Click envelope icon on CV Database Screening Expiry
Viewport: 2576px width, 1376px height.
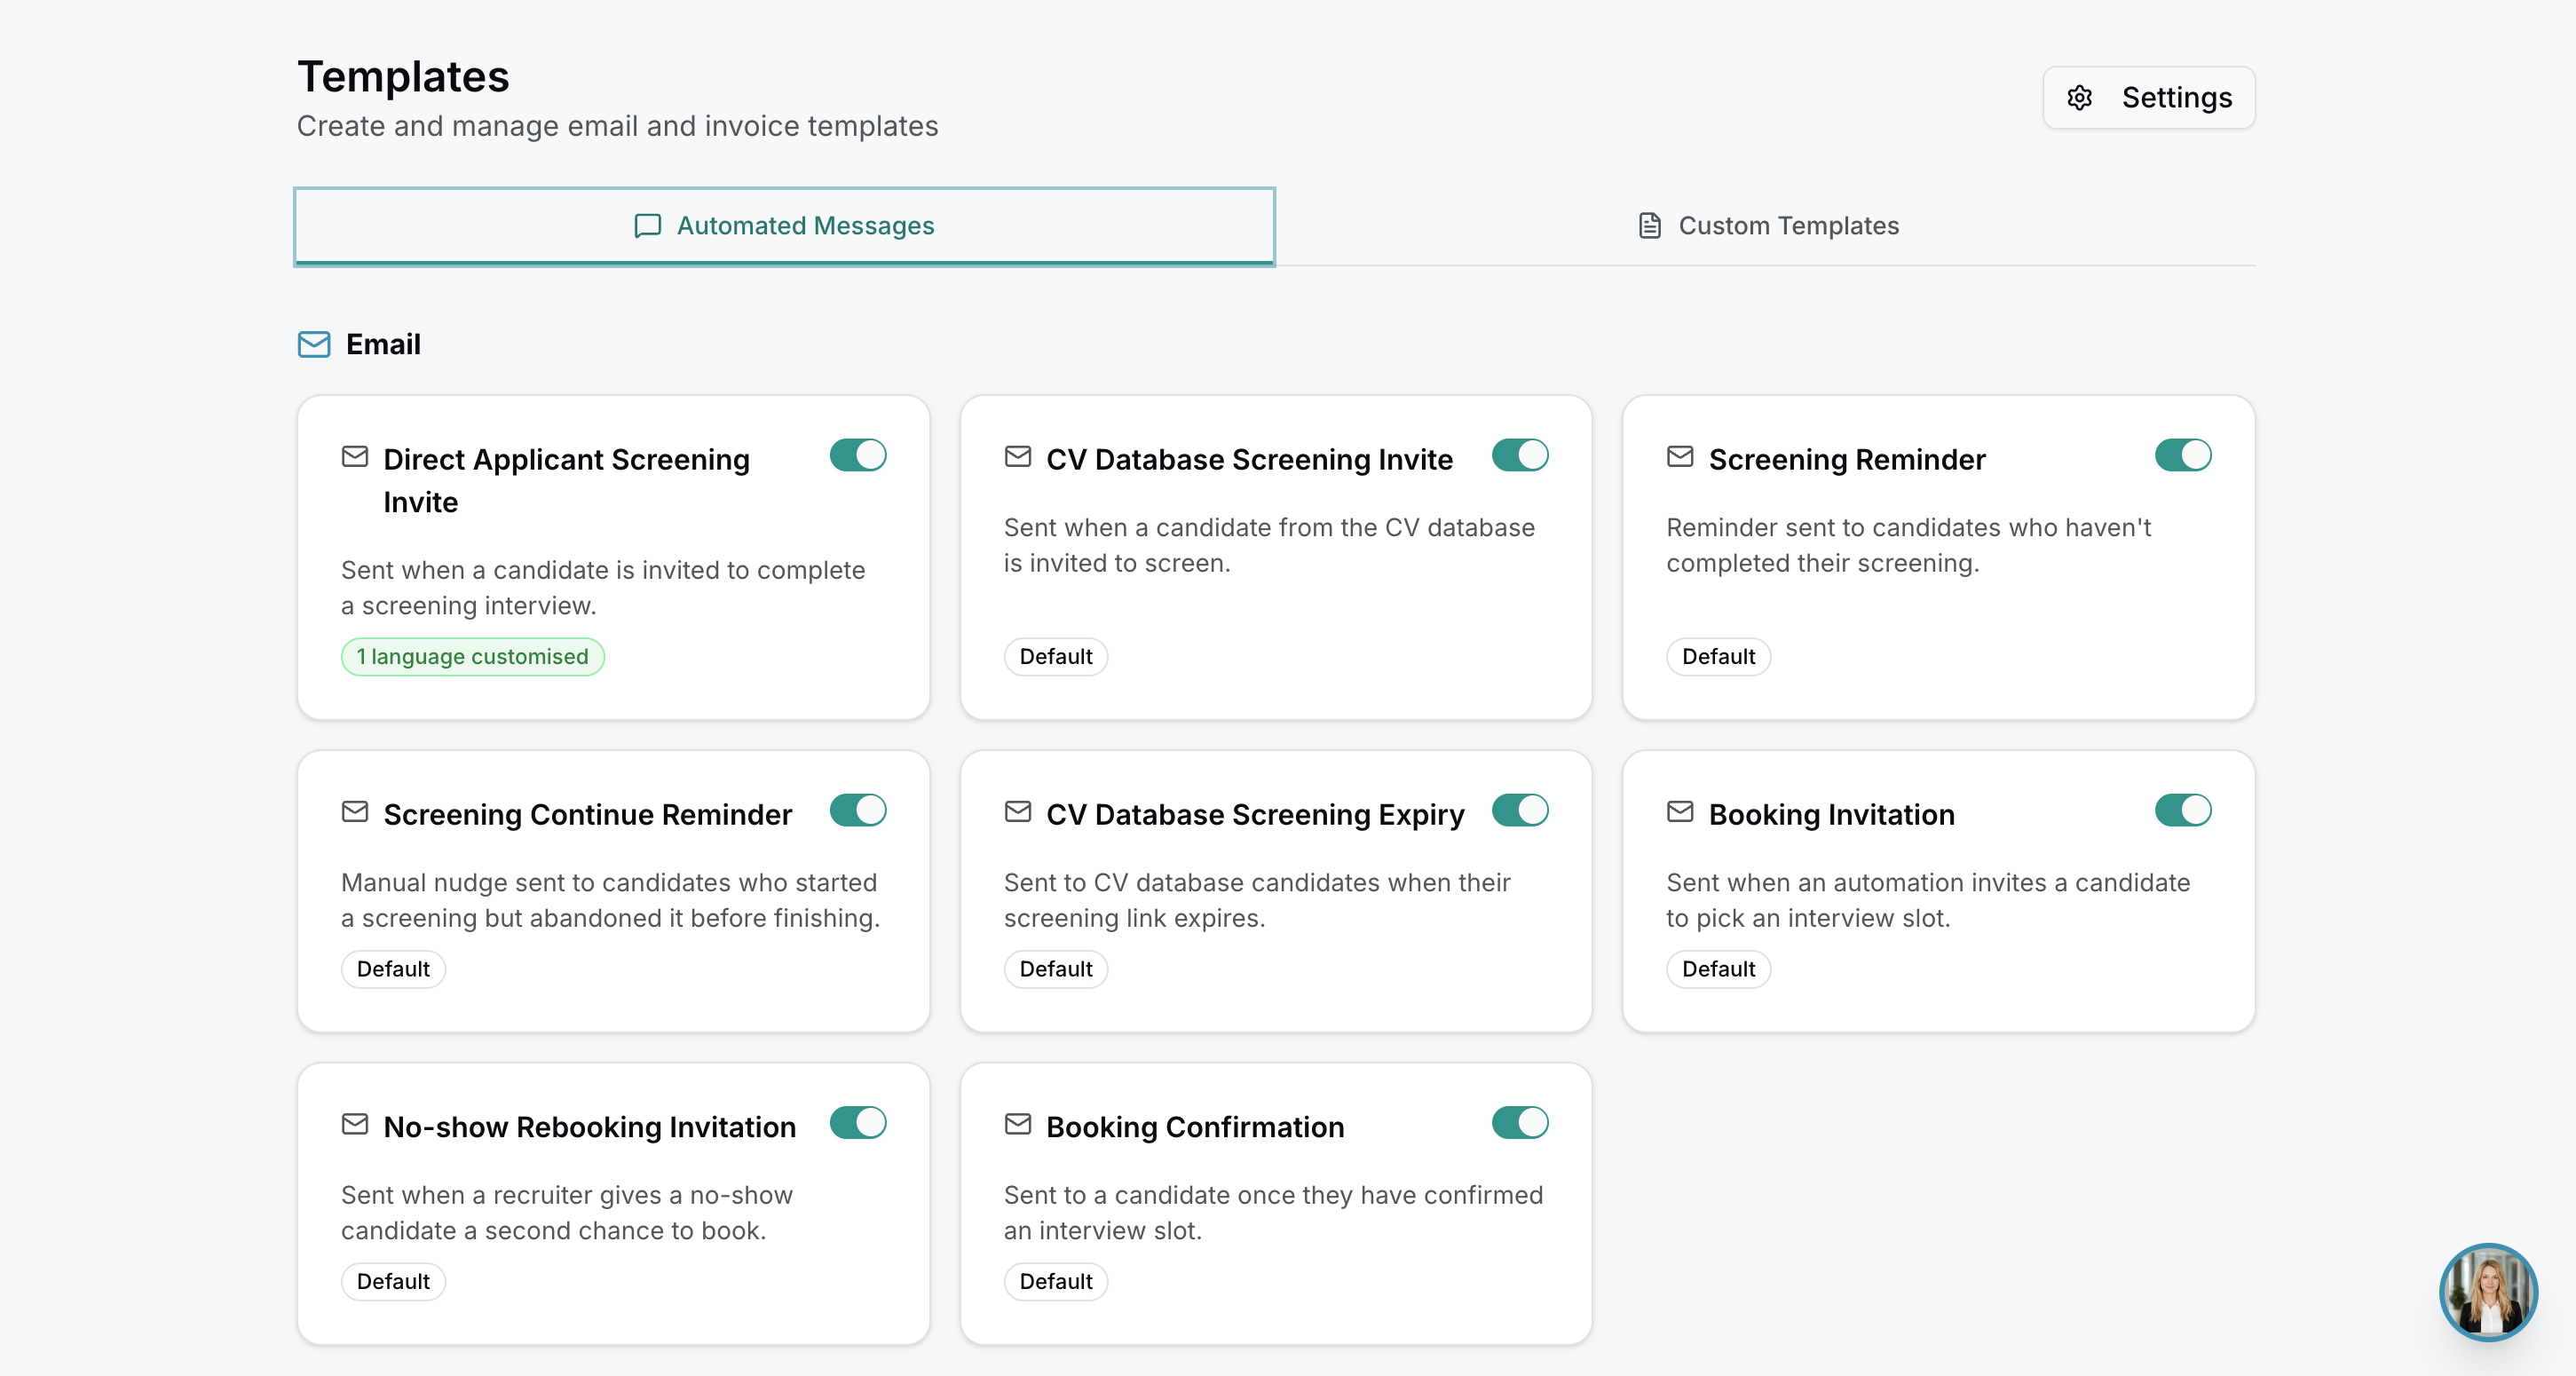click(x=1018, y=812)
